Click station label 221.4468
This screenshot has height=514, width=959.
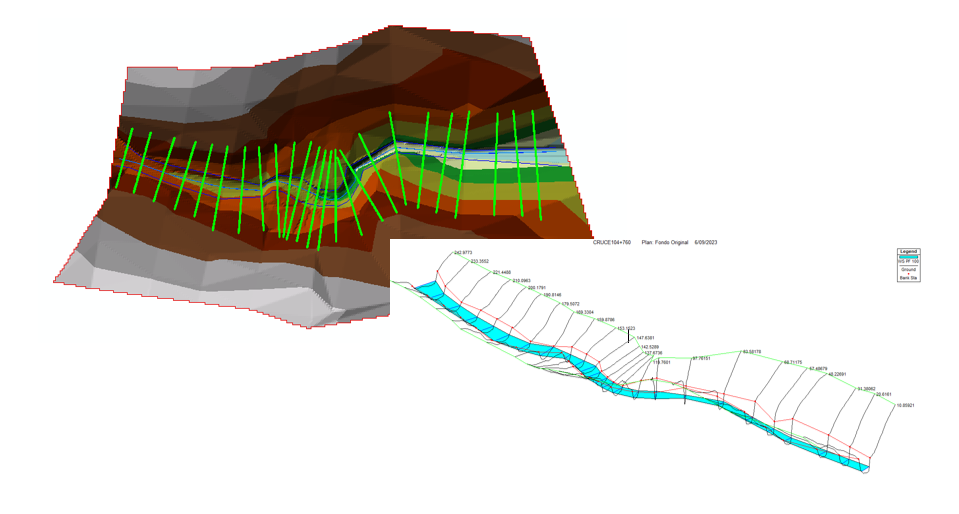(502, 272)
